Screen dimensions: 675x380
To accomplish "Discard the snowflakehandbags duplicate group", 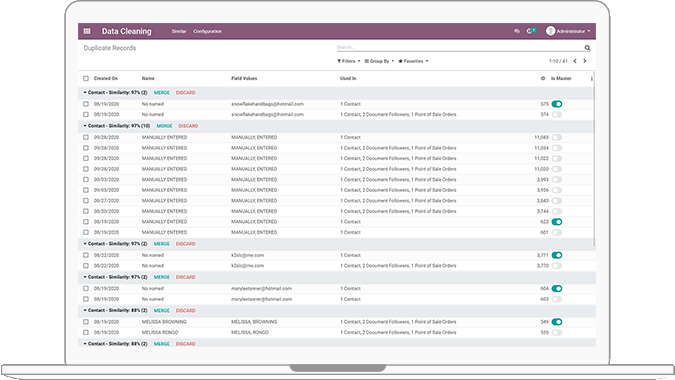I will 186,93.
